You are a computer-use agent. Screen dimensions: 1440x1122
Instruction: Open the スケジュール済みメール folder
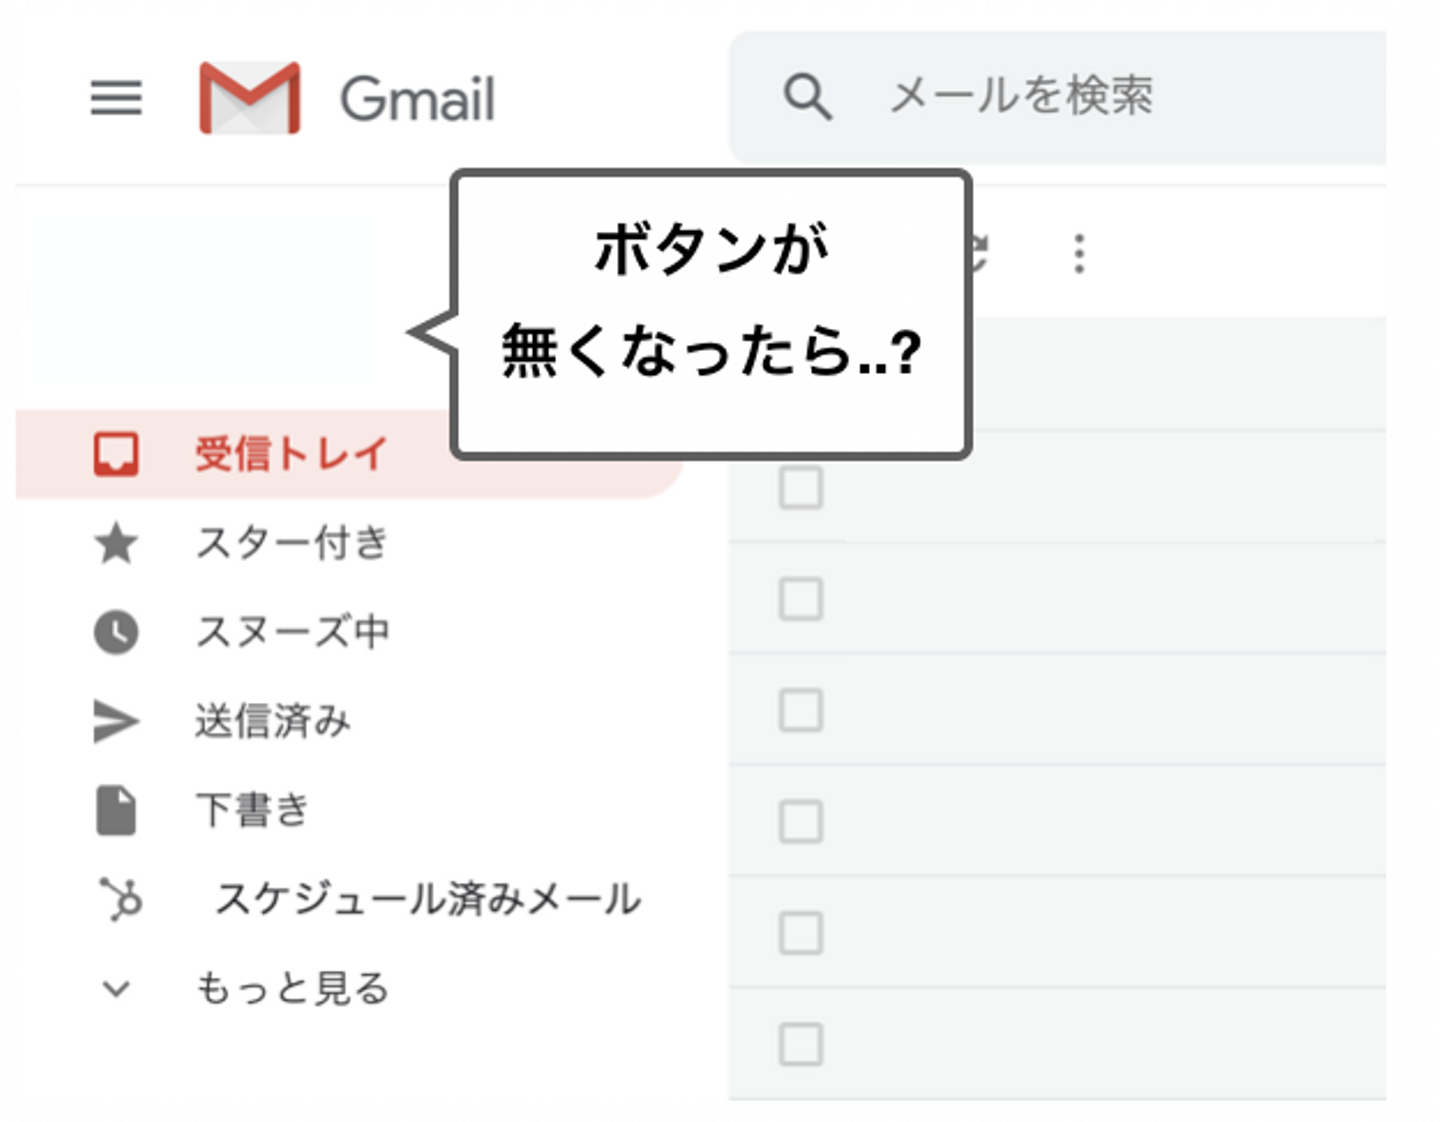tap(428, 898)
